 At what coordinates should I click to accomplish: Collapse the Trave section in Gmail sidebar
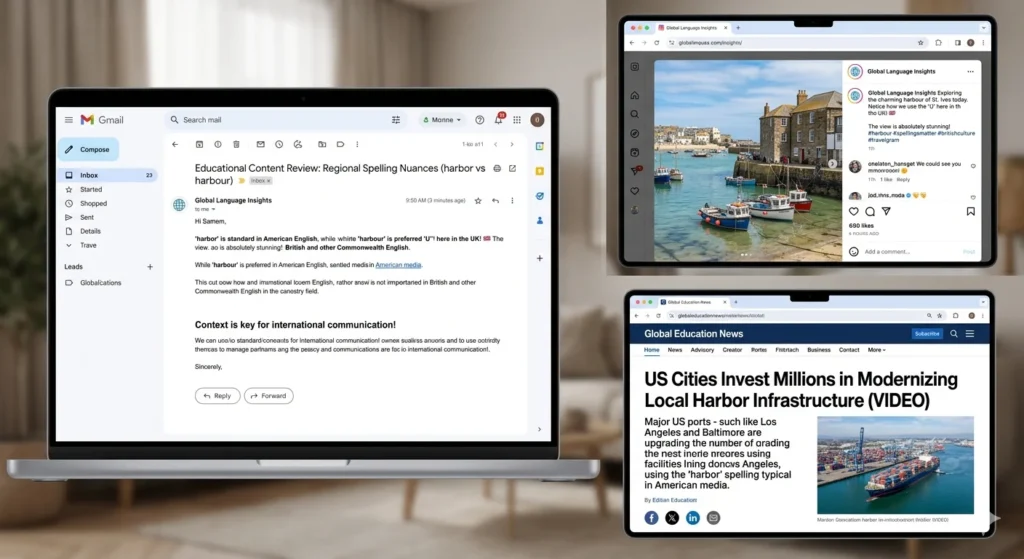click(x=68, y=245)
